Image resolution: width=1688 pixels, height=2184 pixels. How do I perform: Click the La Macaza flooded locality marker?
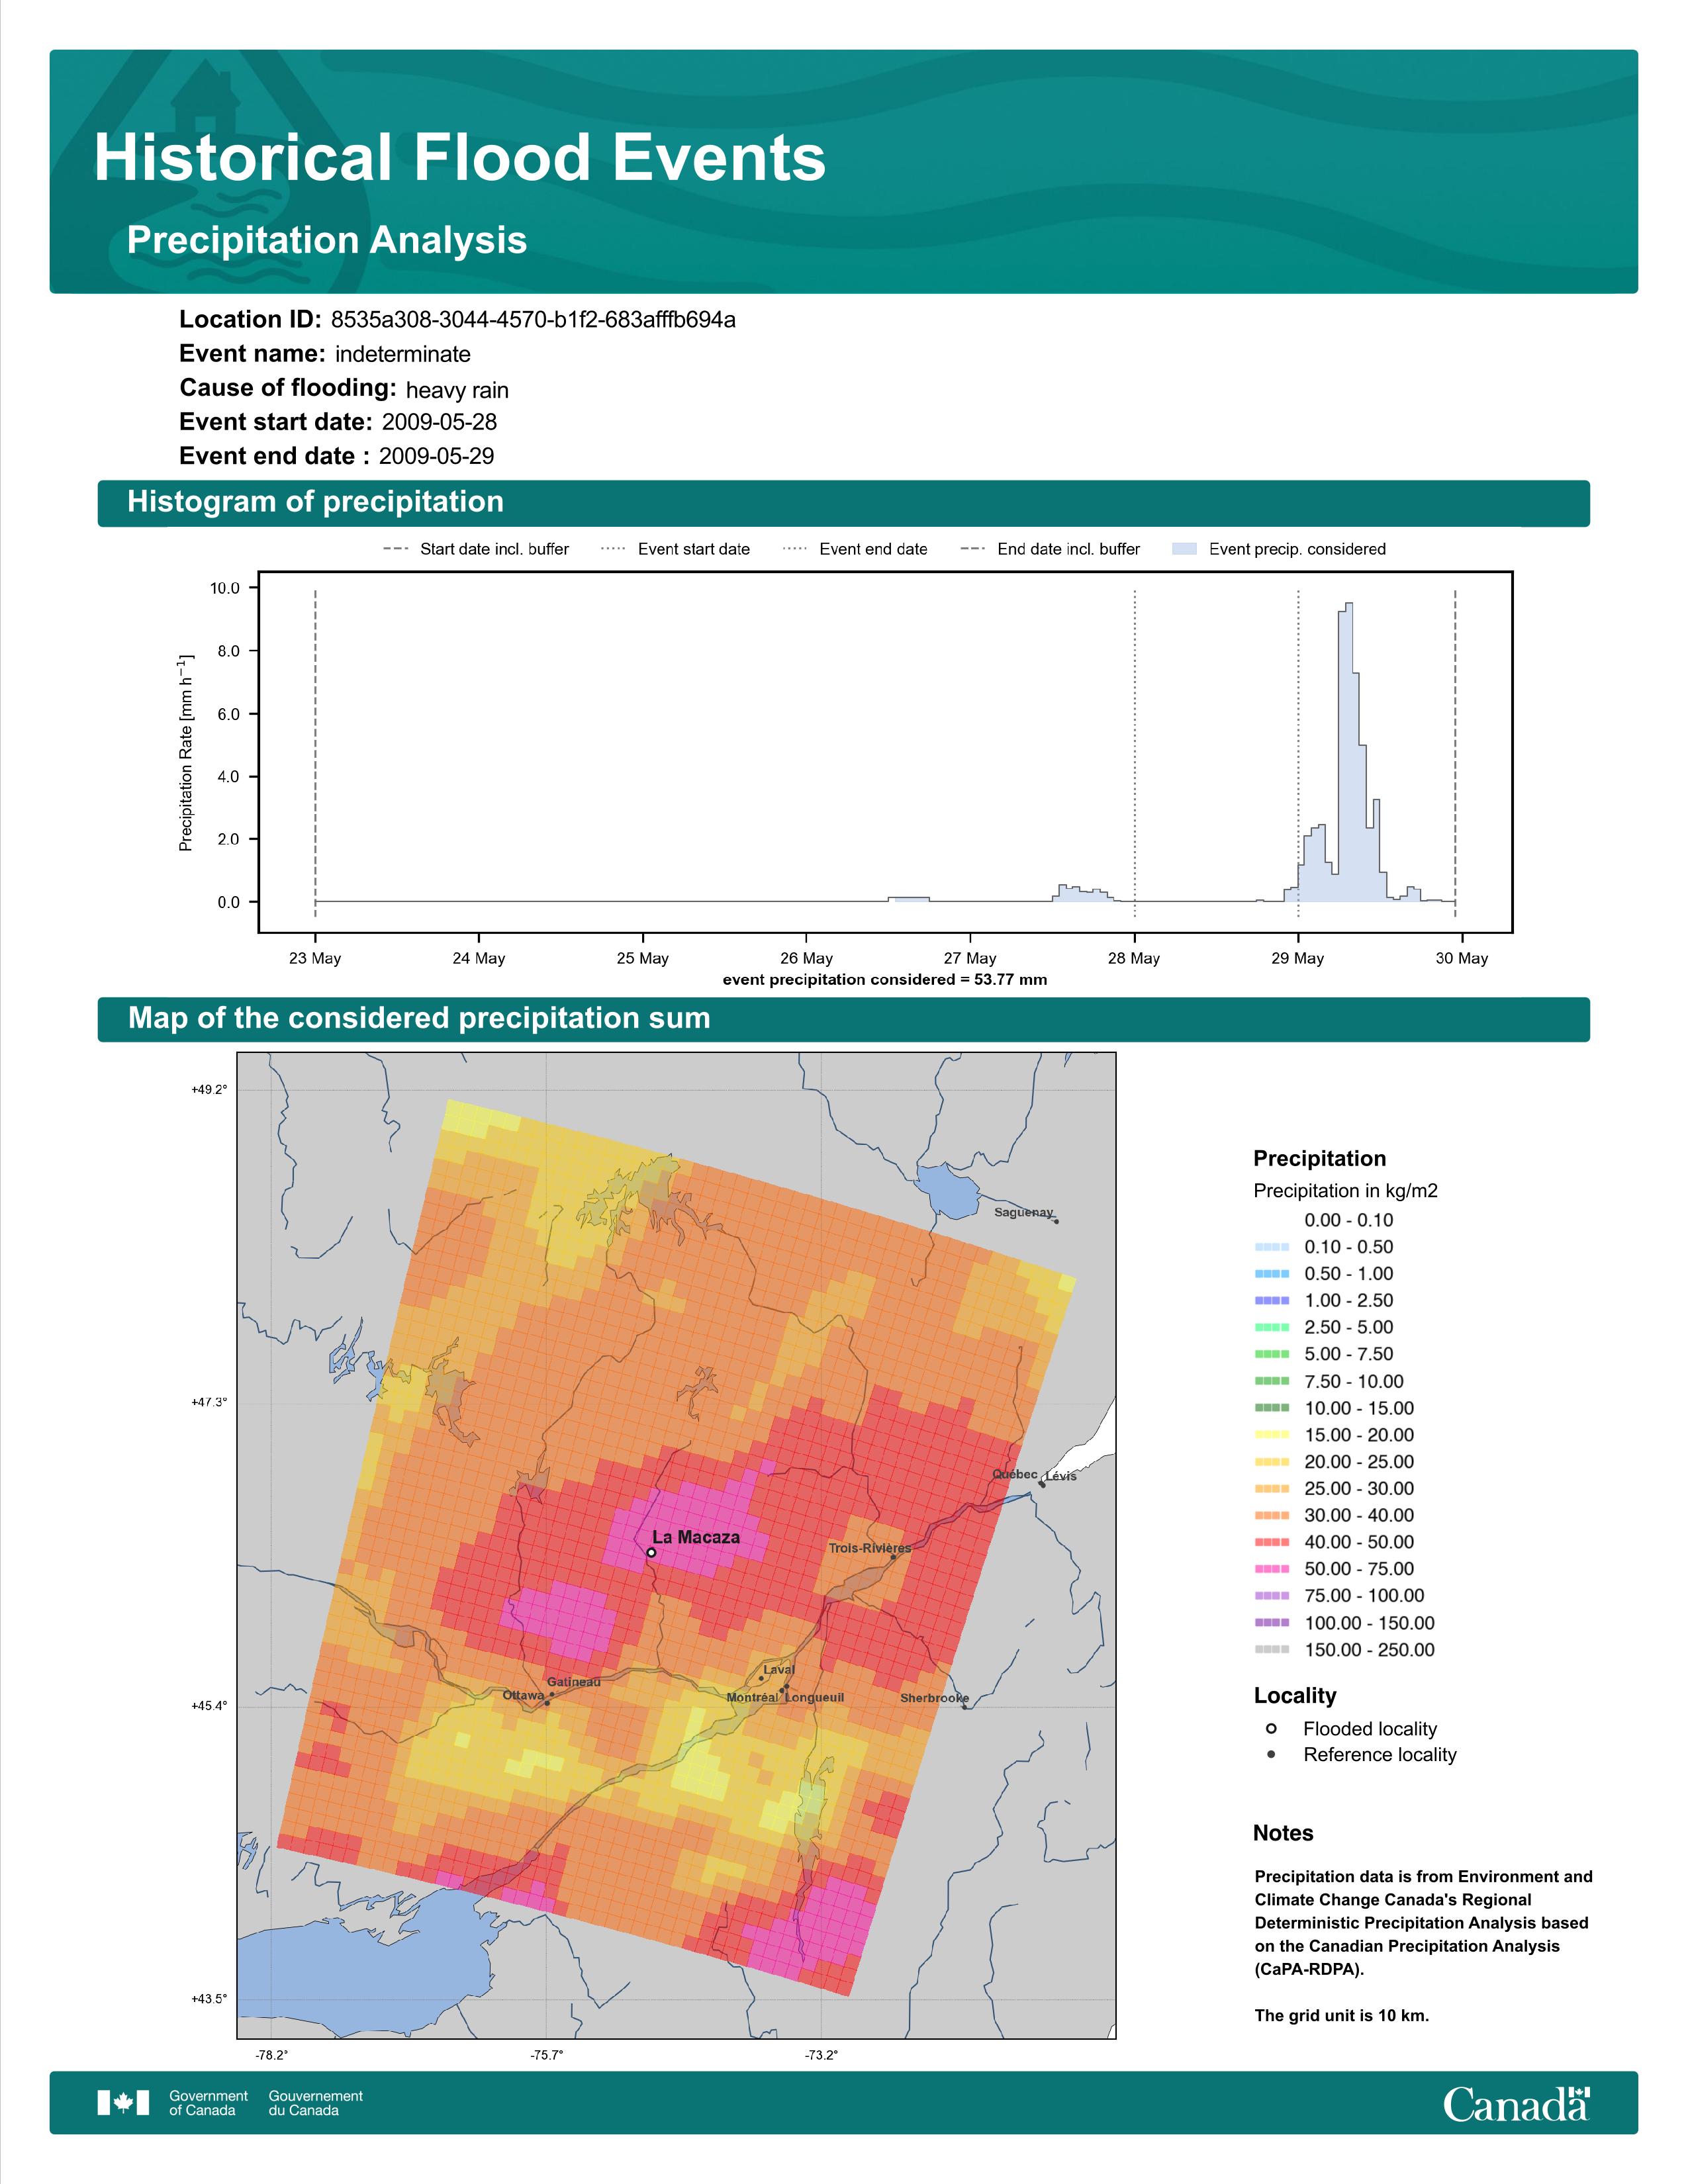click(651, 1552)
